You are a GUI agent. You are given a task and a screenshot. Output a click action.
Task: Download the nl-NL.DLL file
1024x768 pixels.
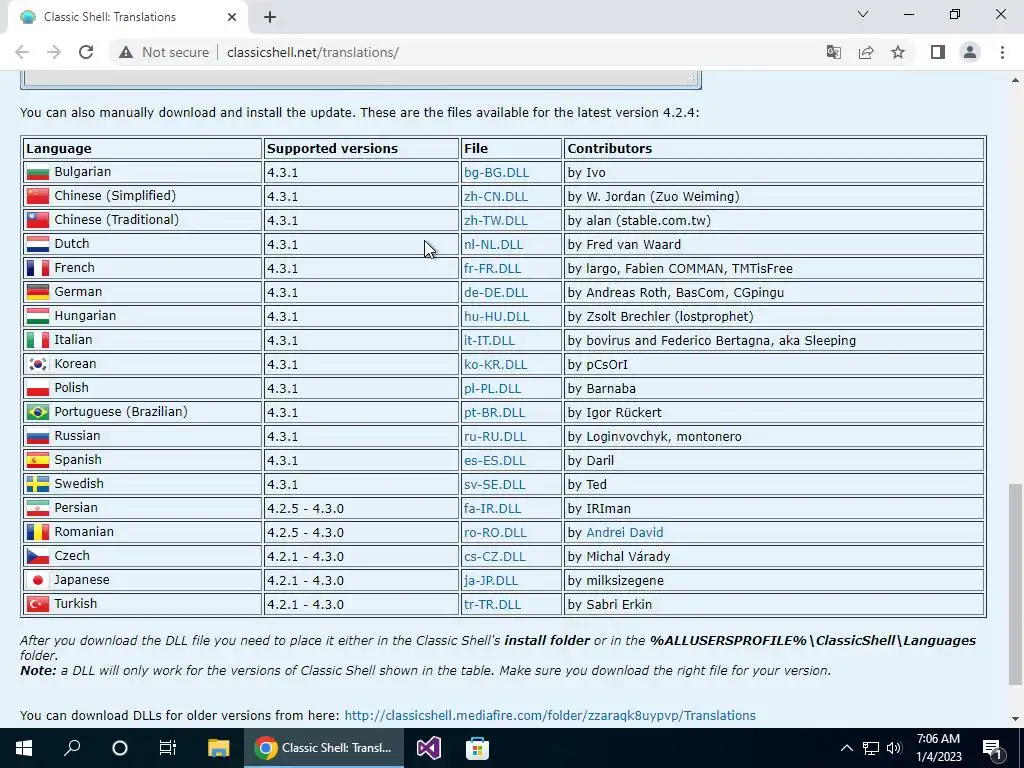pyautogui.click(x=493, y=245)
